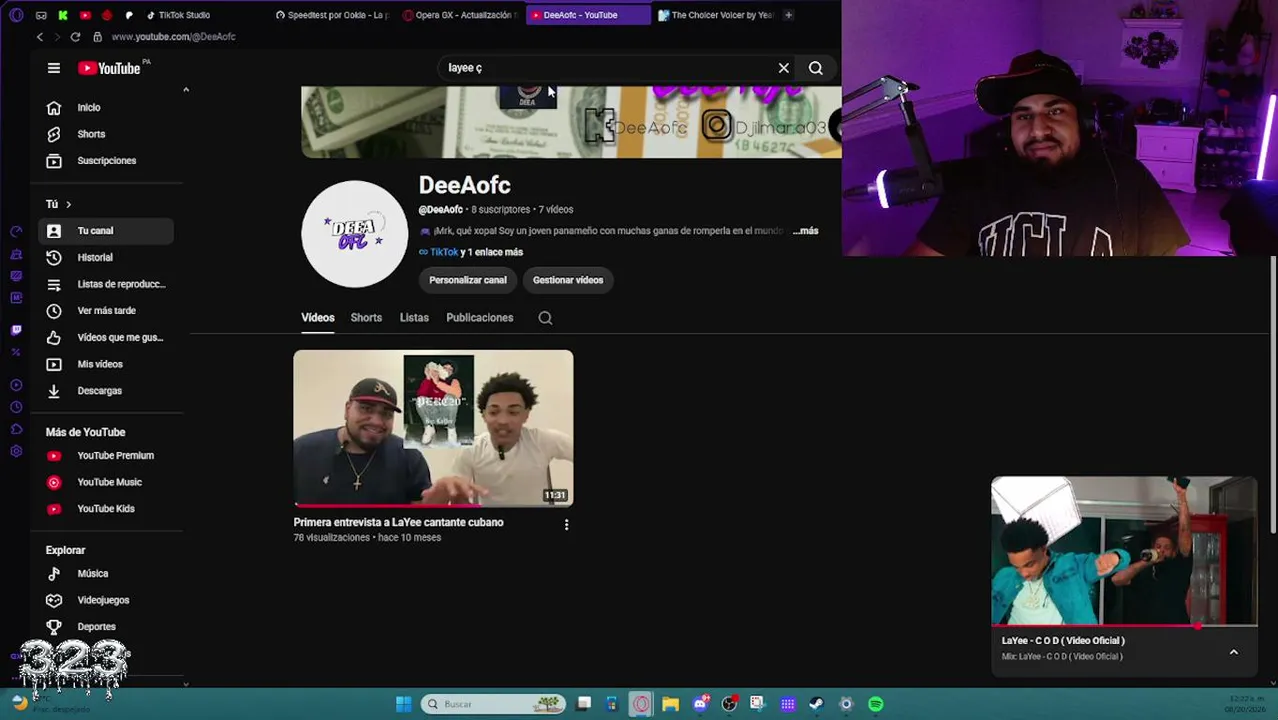This screenshot has height=720, width=1278.
Task: Open Listas de reproducción in sidebar
Action: point(106,284)
